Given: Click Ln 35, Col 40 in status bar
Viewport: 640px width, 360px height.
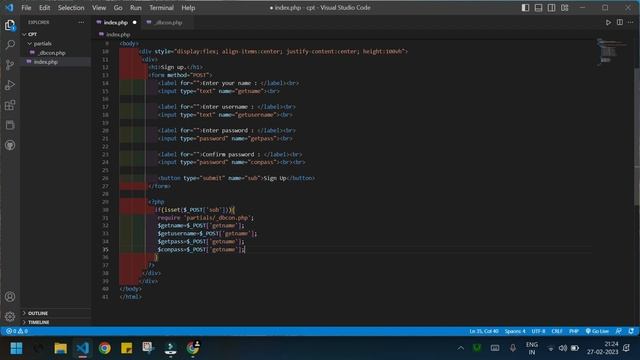Looking at the screenshot, I should 484,331.
